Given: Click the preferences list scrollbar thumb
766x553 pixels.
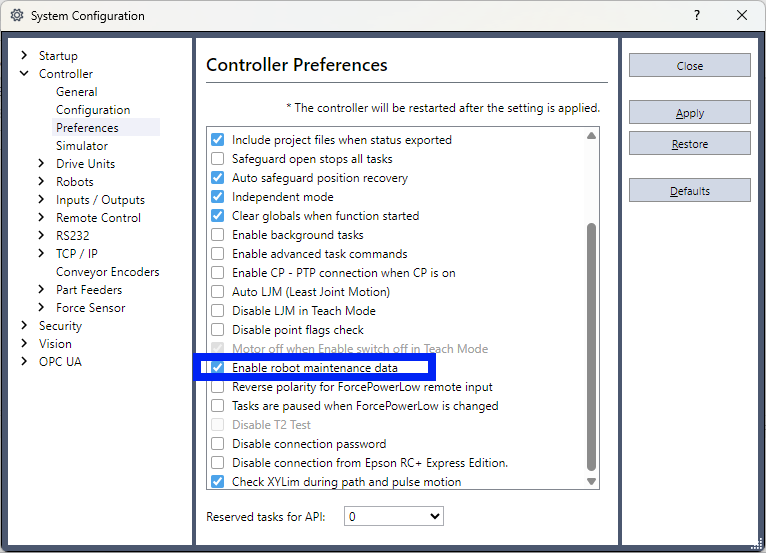Looking at the screenshot, I should point(591,347).
